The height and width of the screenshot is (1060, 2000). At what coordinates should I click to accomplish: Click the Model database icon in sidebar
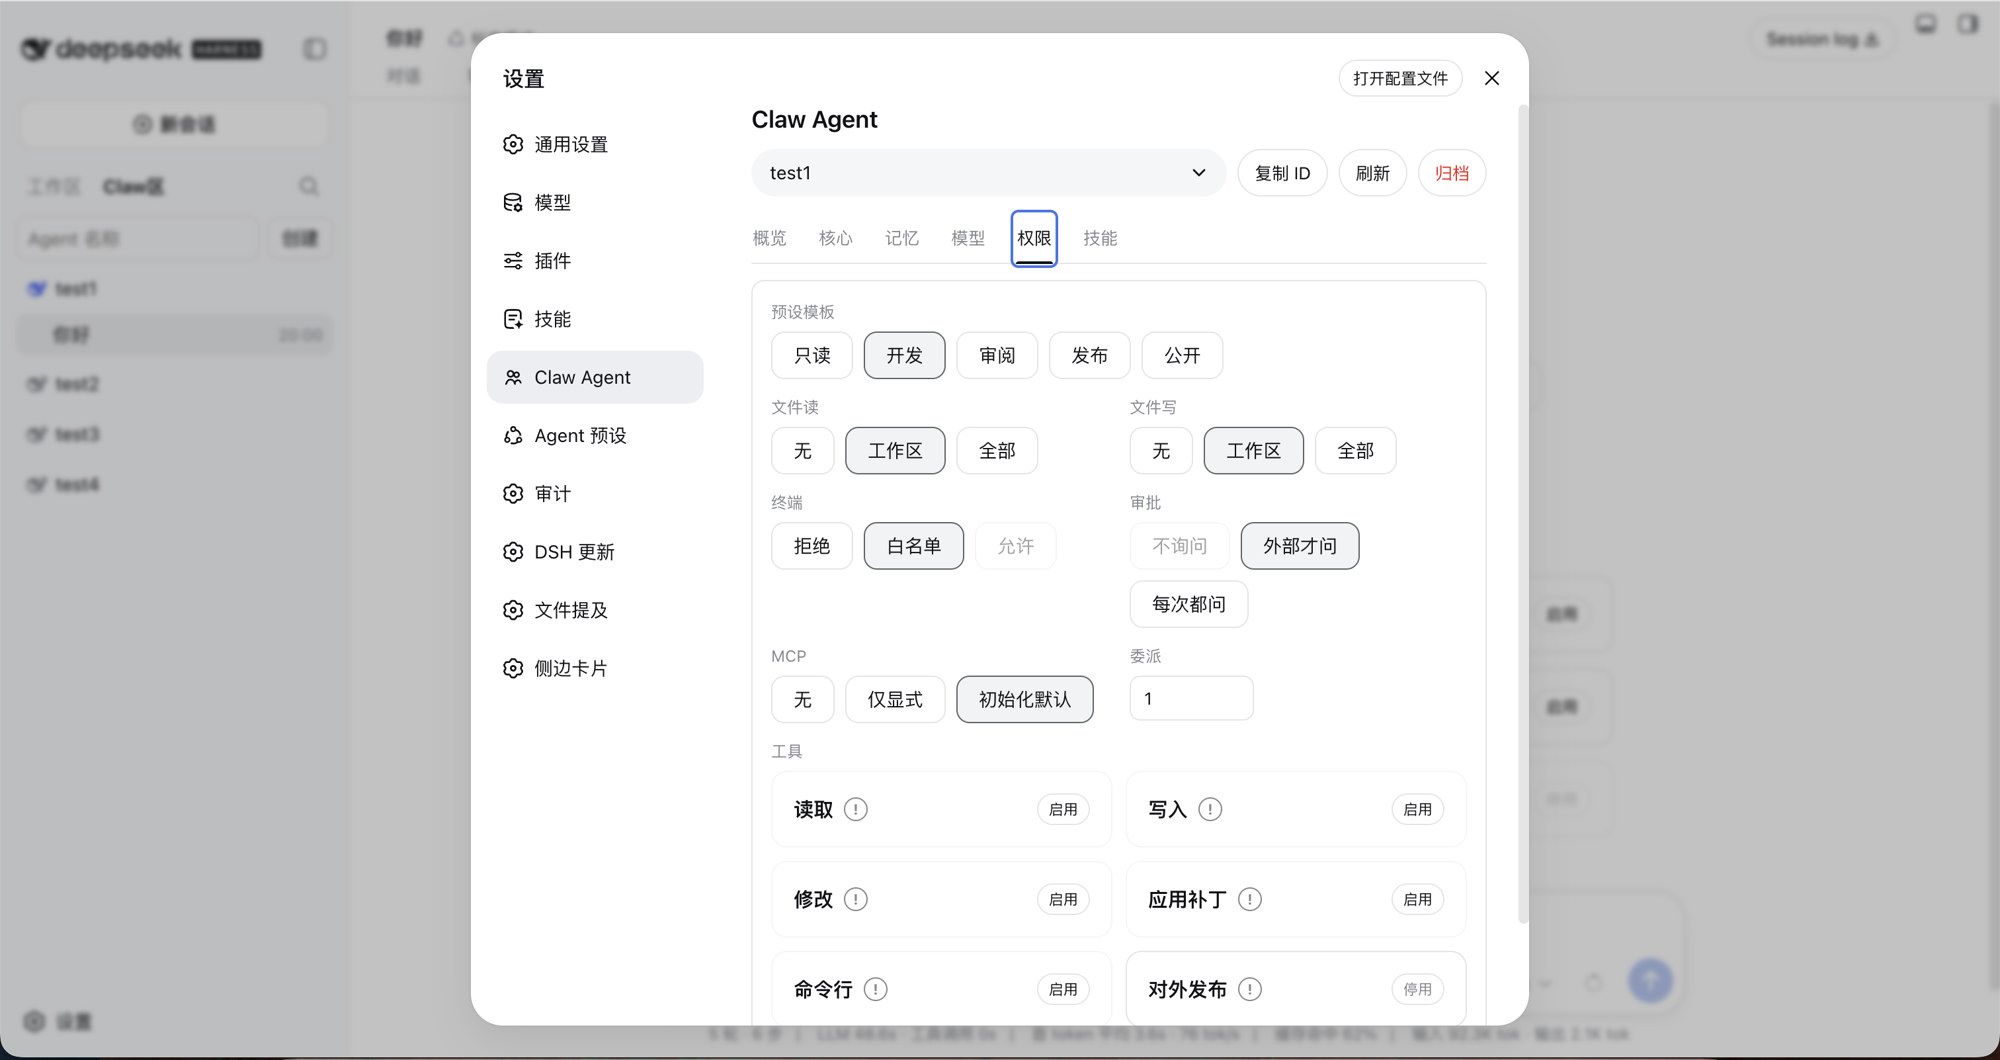[513, 202]
